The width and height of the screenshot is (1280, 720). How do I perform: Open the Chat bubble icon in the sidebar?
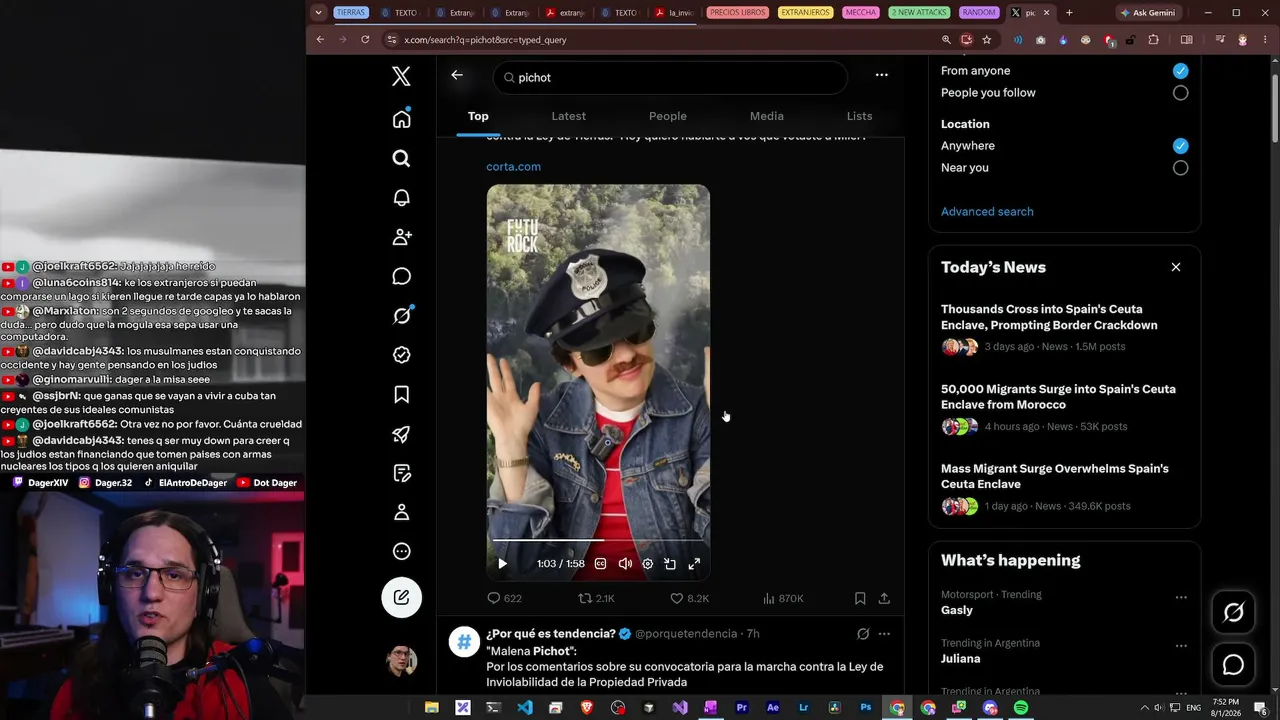click(x=401, y=276)
